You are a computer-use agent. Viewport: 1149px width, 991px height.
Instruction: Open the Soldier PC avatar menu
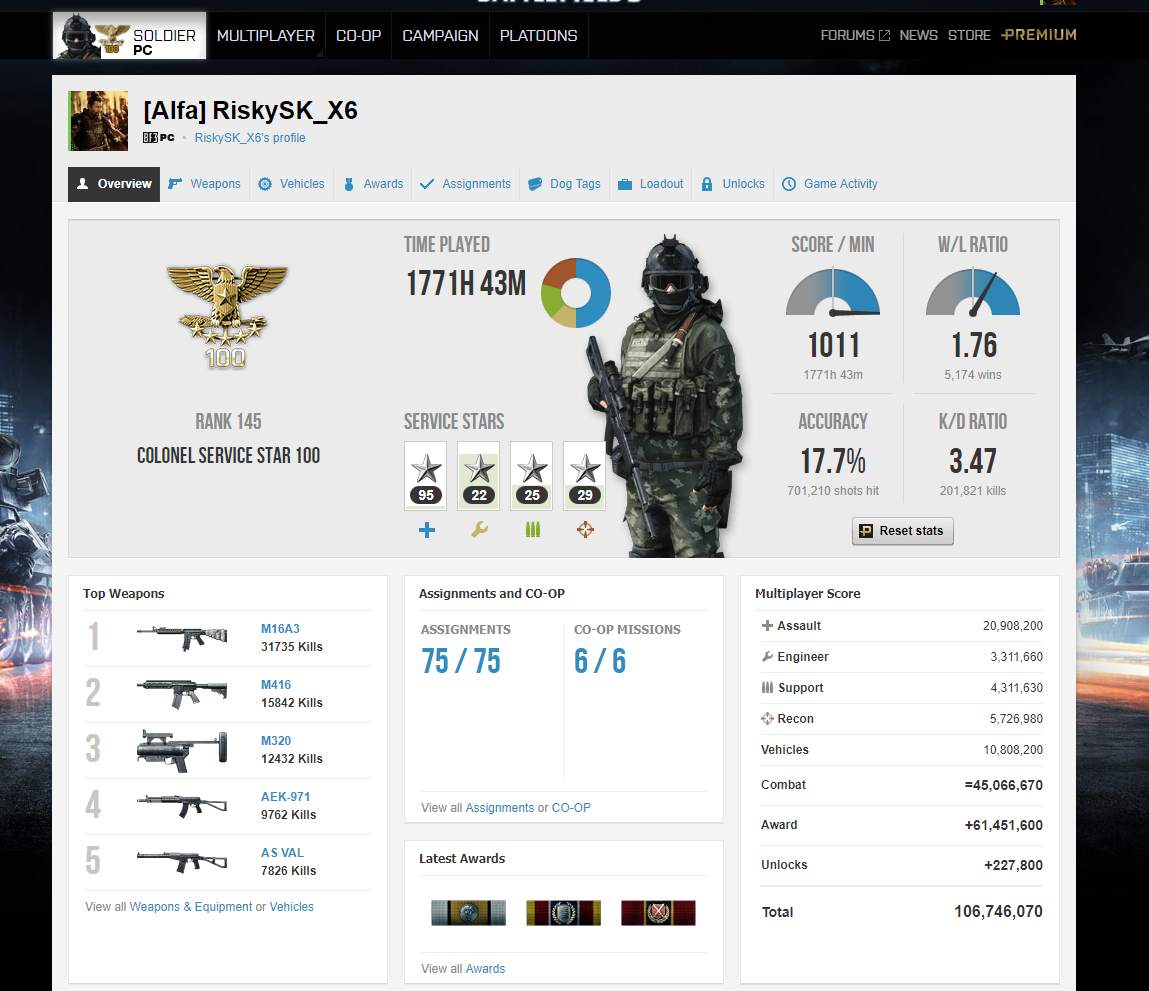point(129,35)
